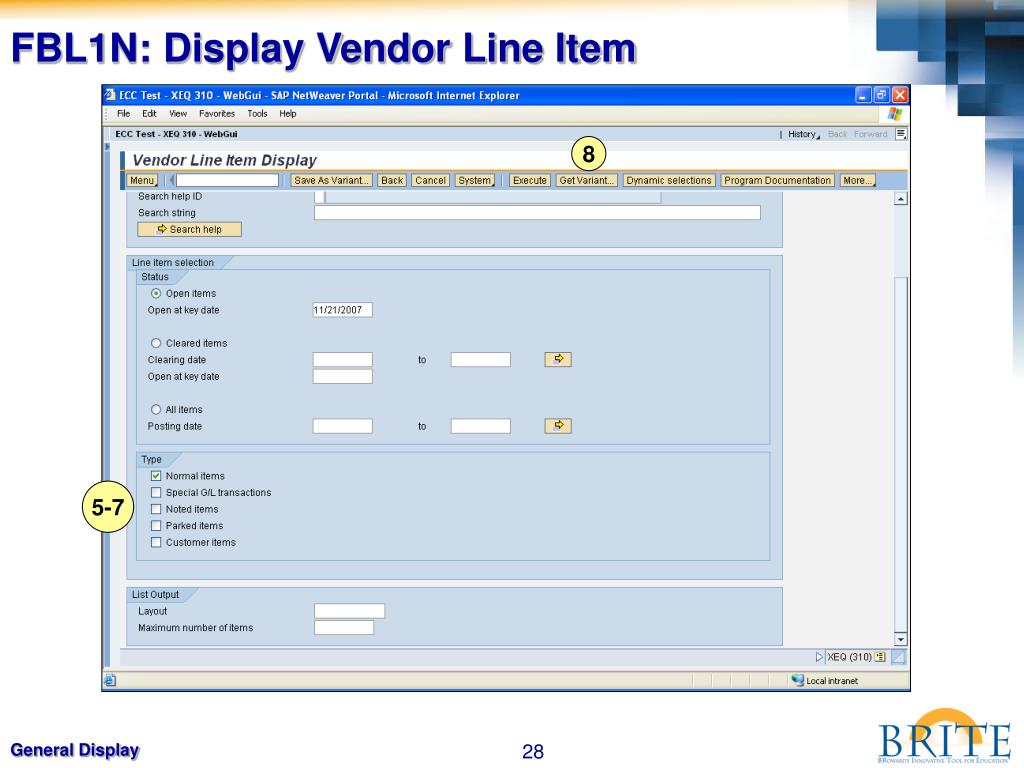1024x768 pixels.
Task: Click the Clearing date from field
Action: pyautogui.click(x=342, y=359)
